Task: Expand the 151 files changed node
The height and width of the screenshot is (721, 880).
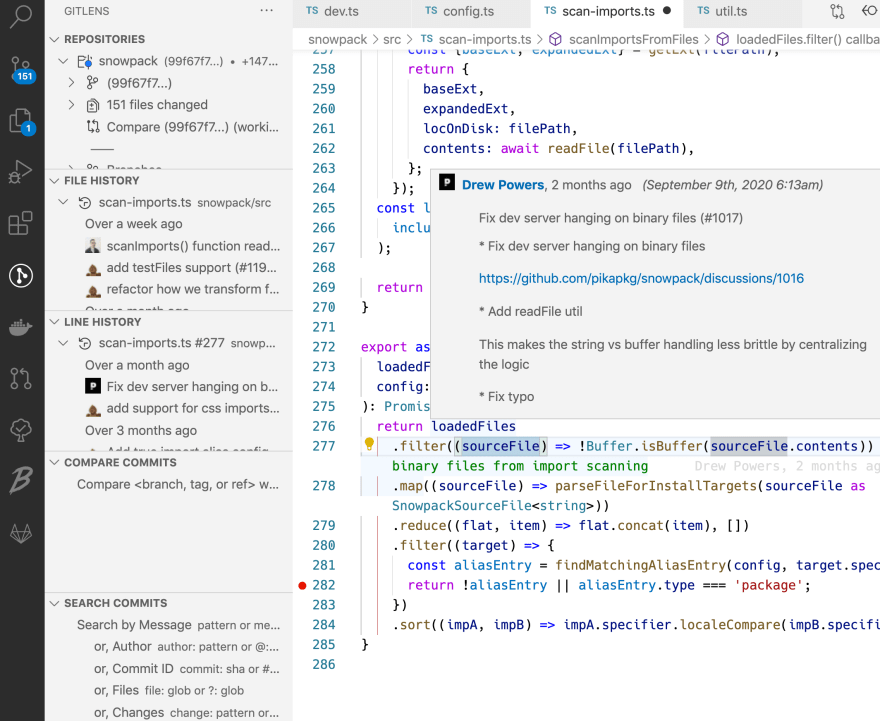Action: pyautogui.click(x=71, y=105)
